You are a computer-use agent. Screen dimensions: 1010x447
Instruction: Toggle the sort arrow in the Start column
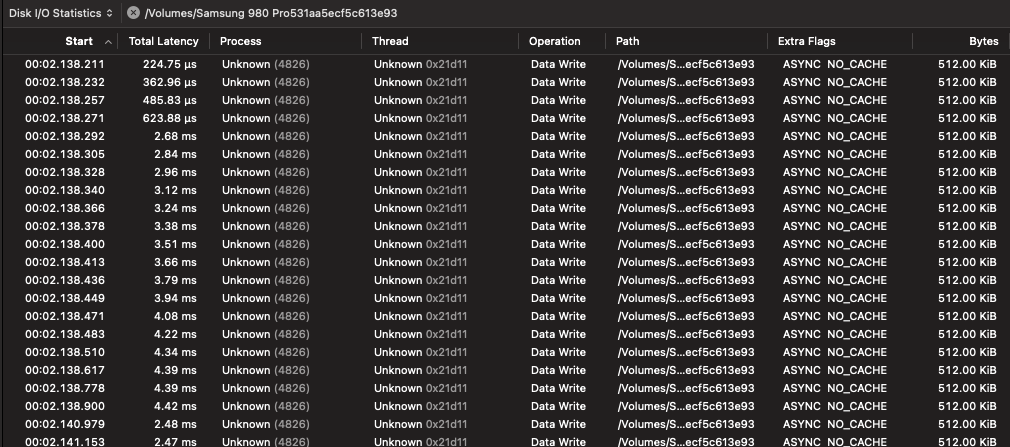(x=108, y=42)
